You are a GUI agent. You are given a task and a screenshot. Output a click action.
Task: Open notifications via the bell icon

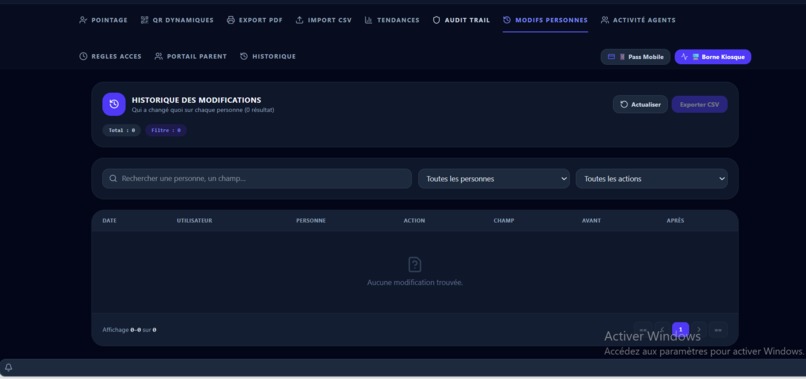pyautogui.click(x=9, y=368)
